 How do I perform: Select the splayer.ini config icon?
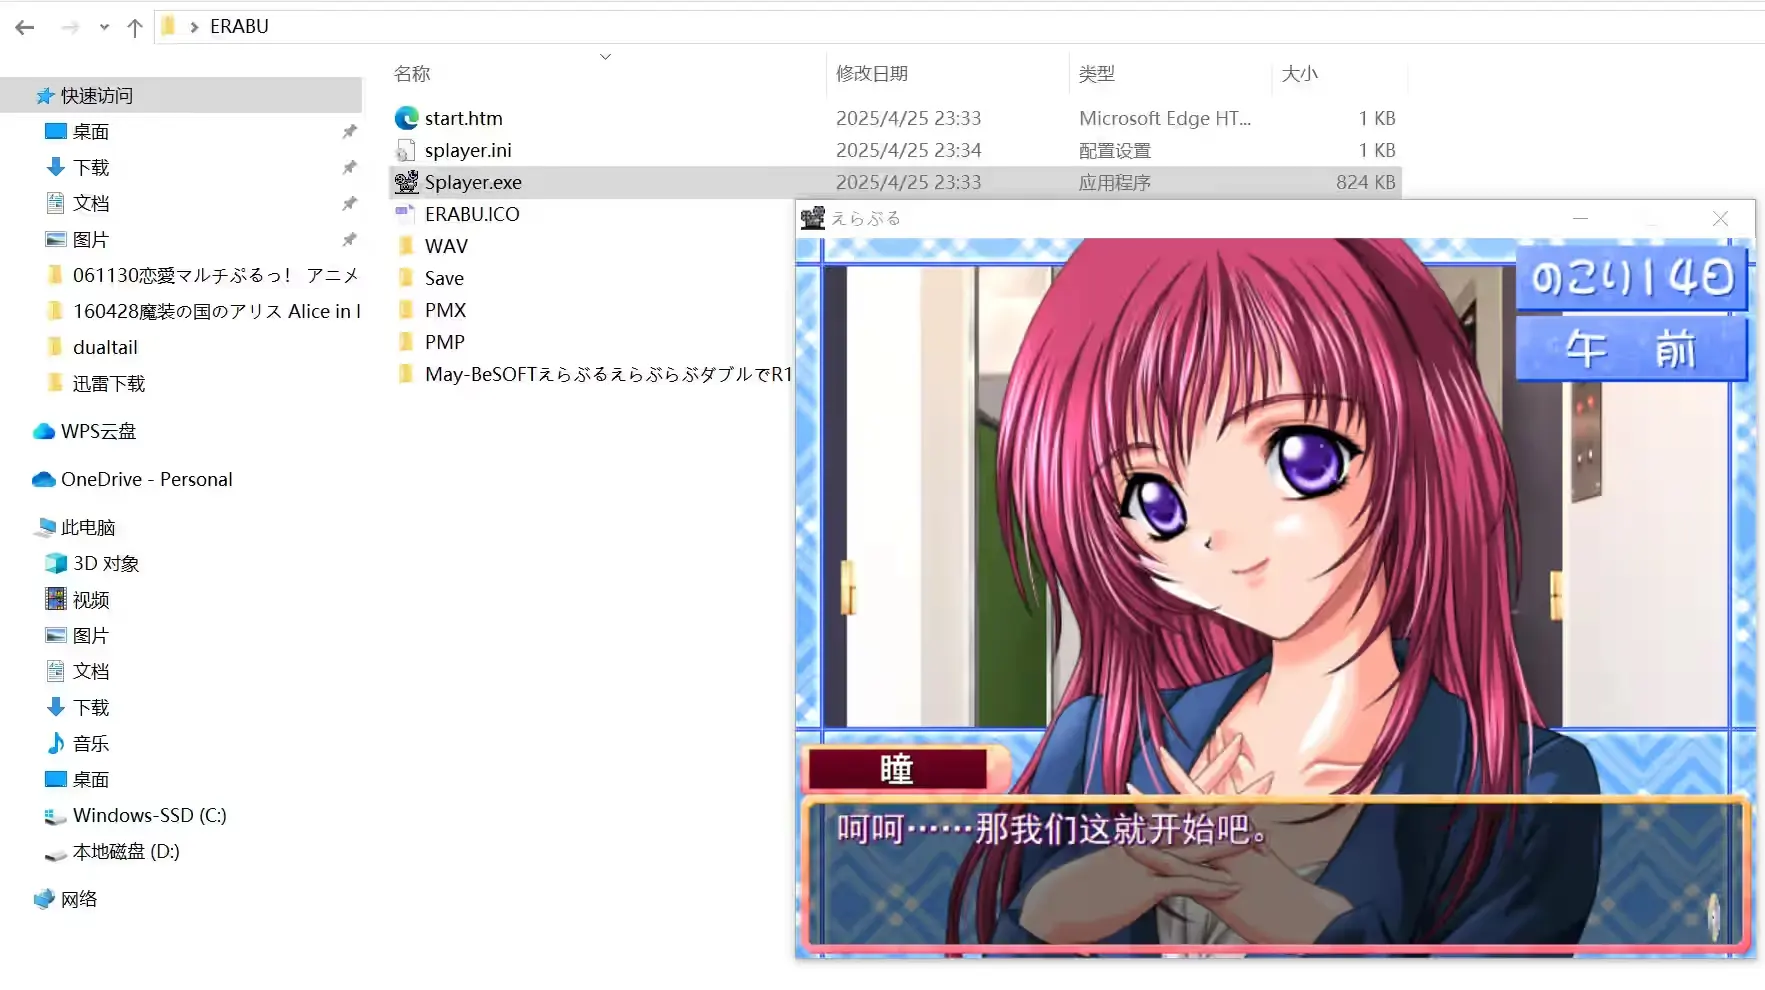pyautogui.click(x=406, y=150)
